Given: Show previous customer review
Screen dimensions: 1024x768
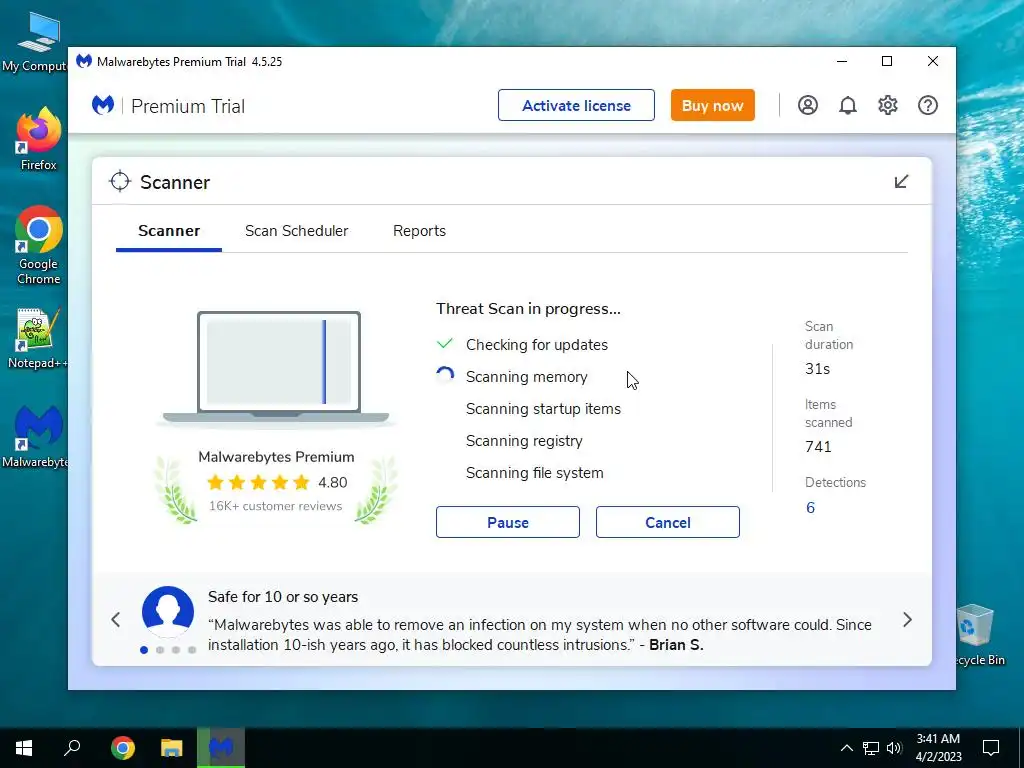Looking at the screenshot, I should [116, 619].
